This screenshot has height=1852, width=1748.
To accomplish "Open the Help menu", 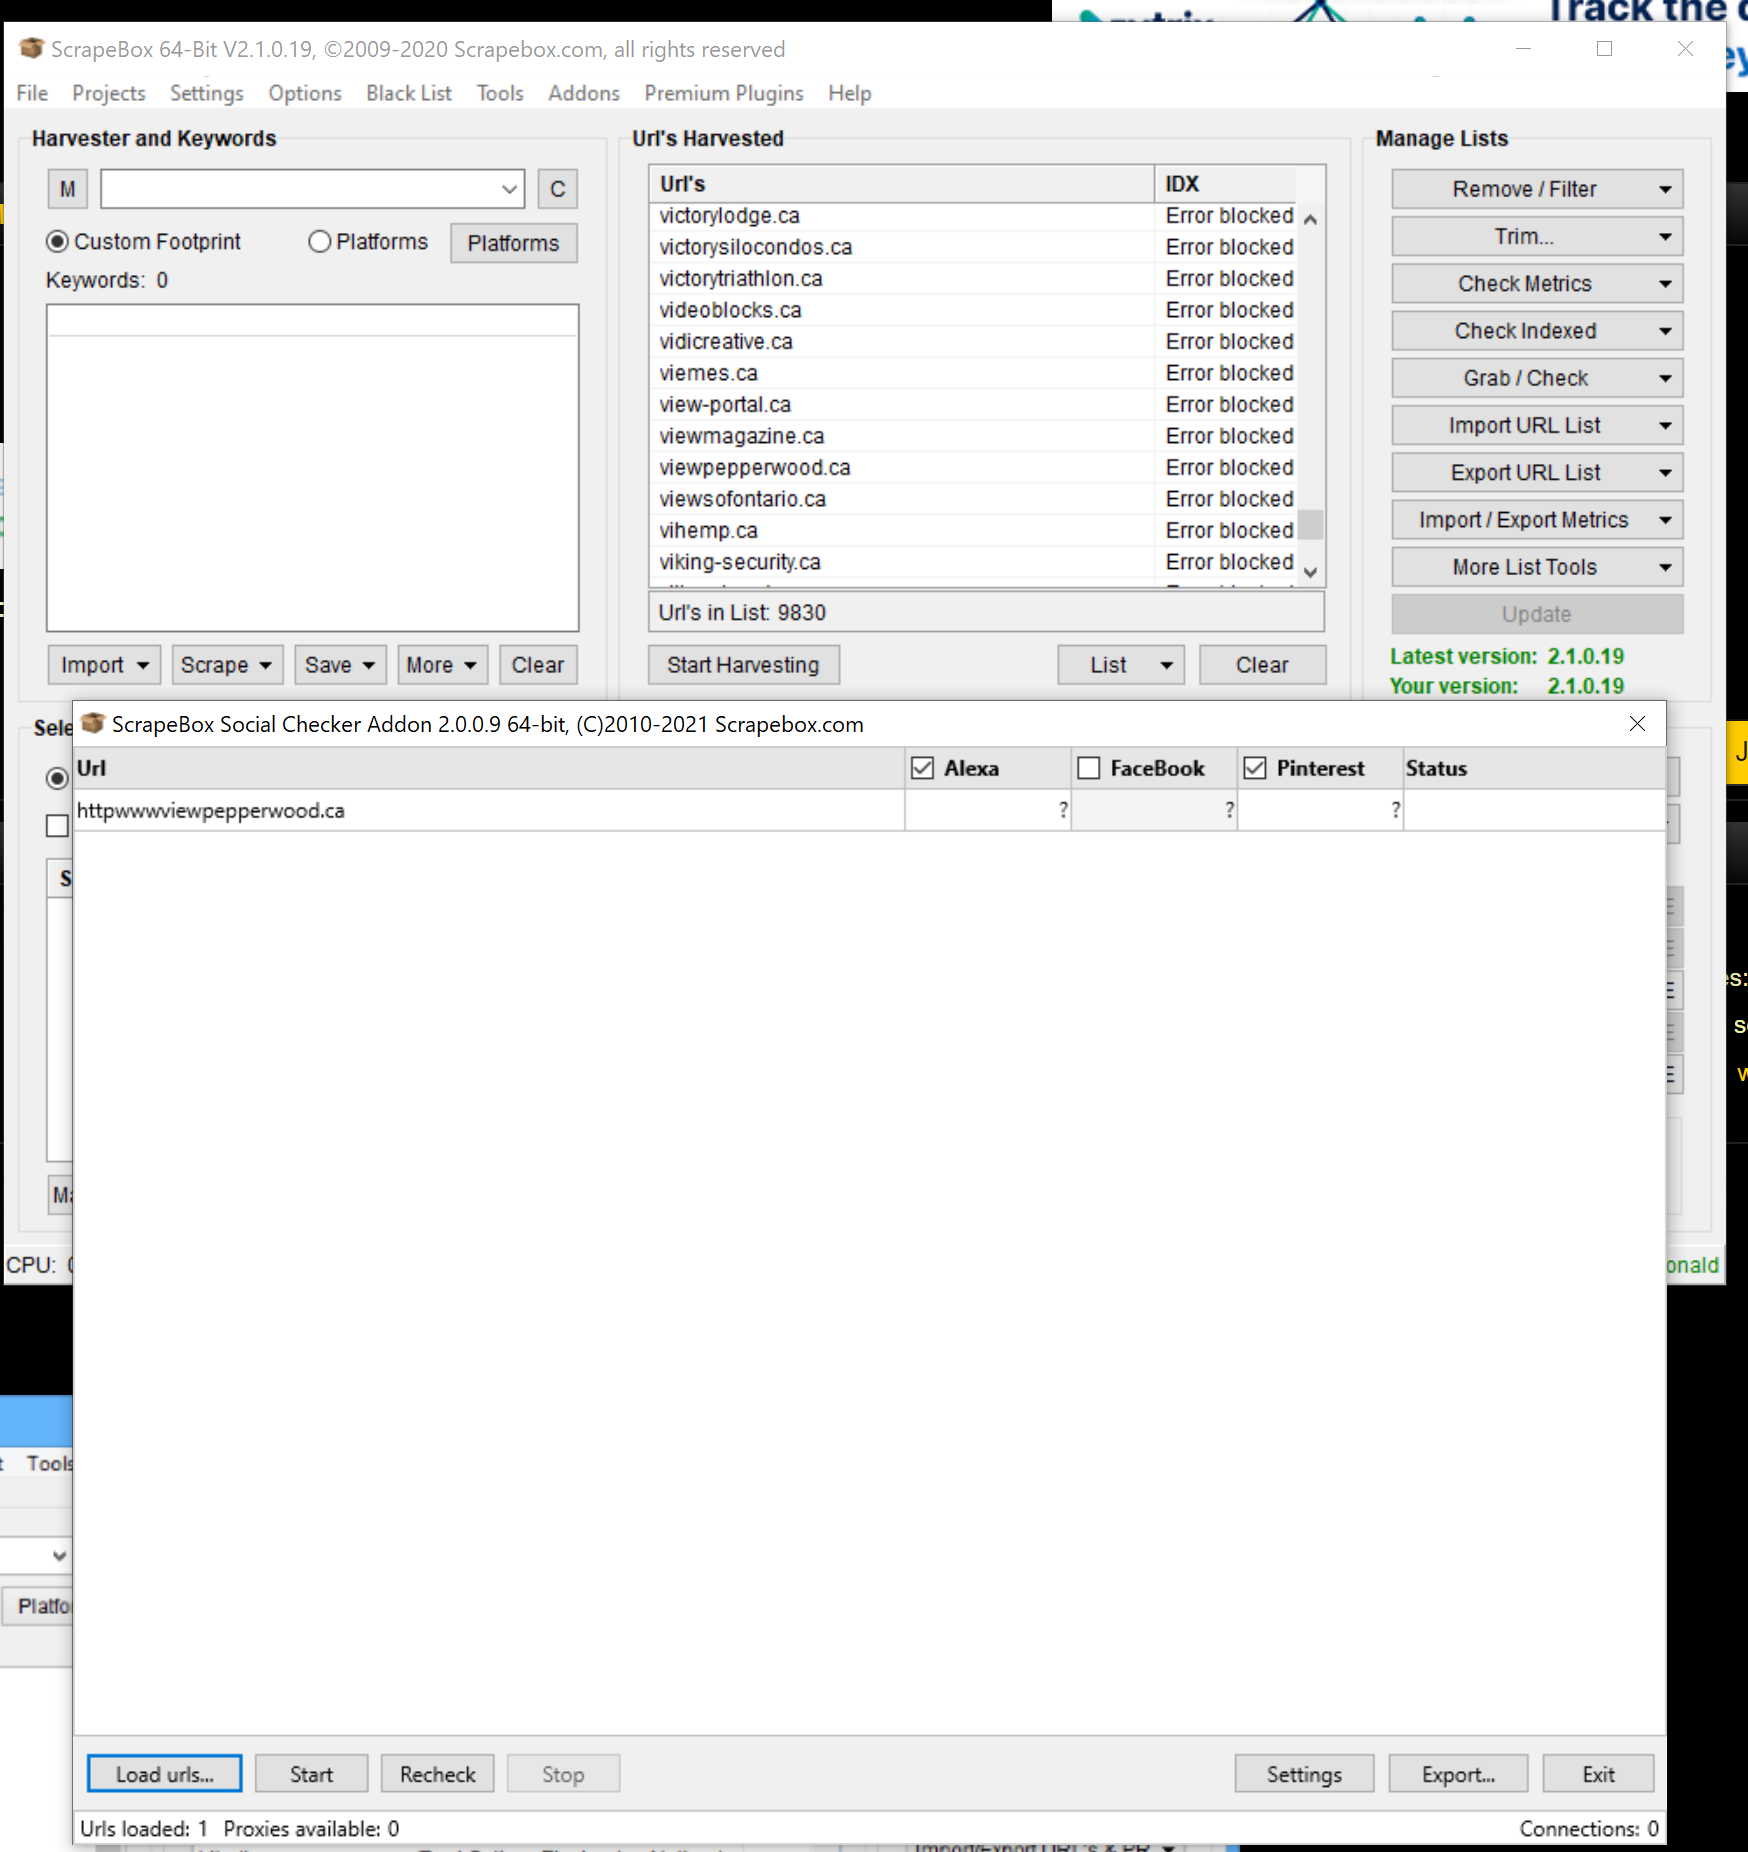I will point(850,93).
